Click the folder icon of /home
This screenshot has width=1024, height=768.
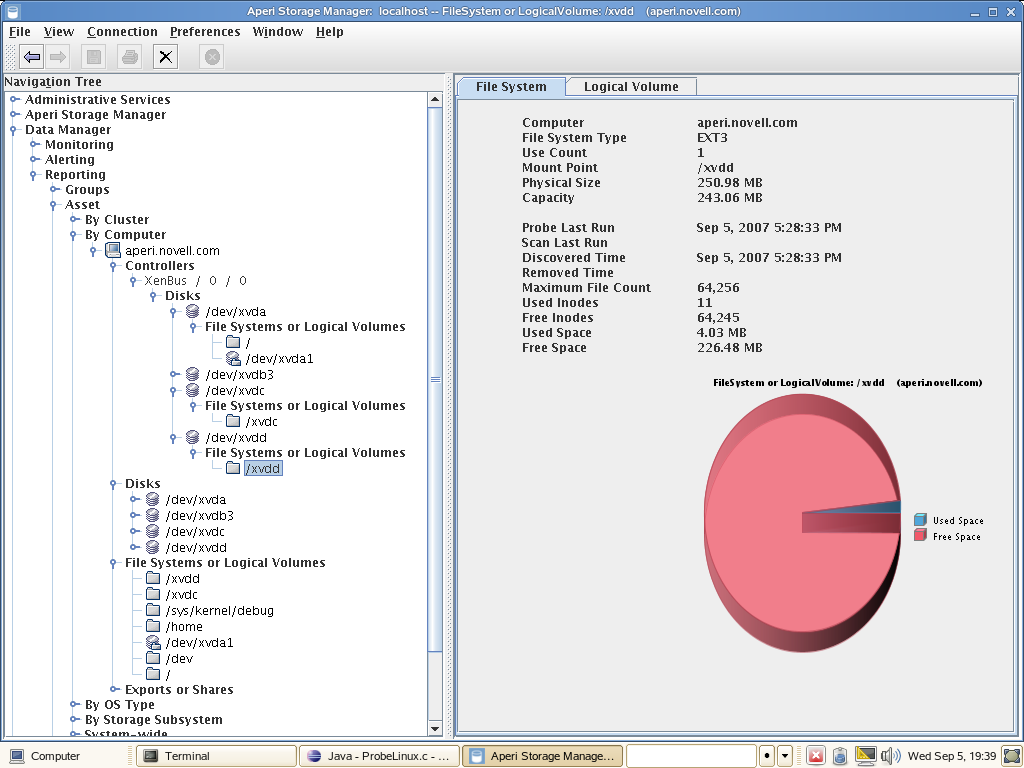(x=153, y=626)
